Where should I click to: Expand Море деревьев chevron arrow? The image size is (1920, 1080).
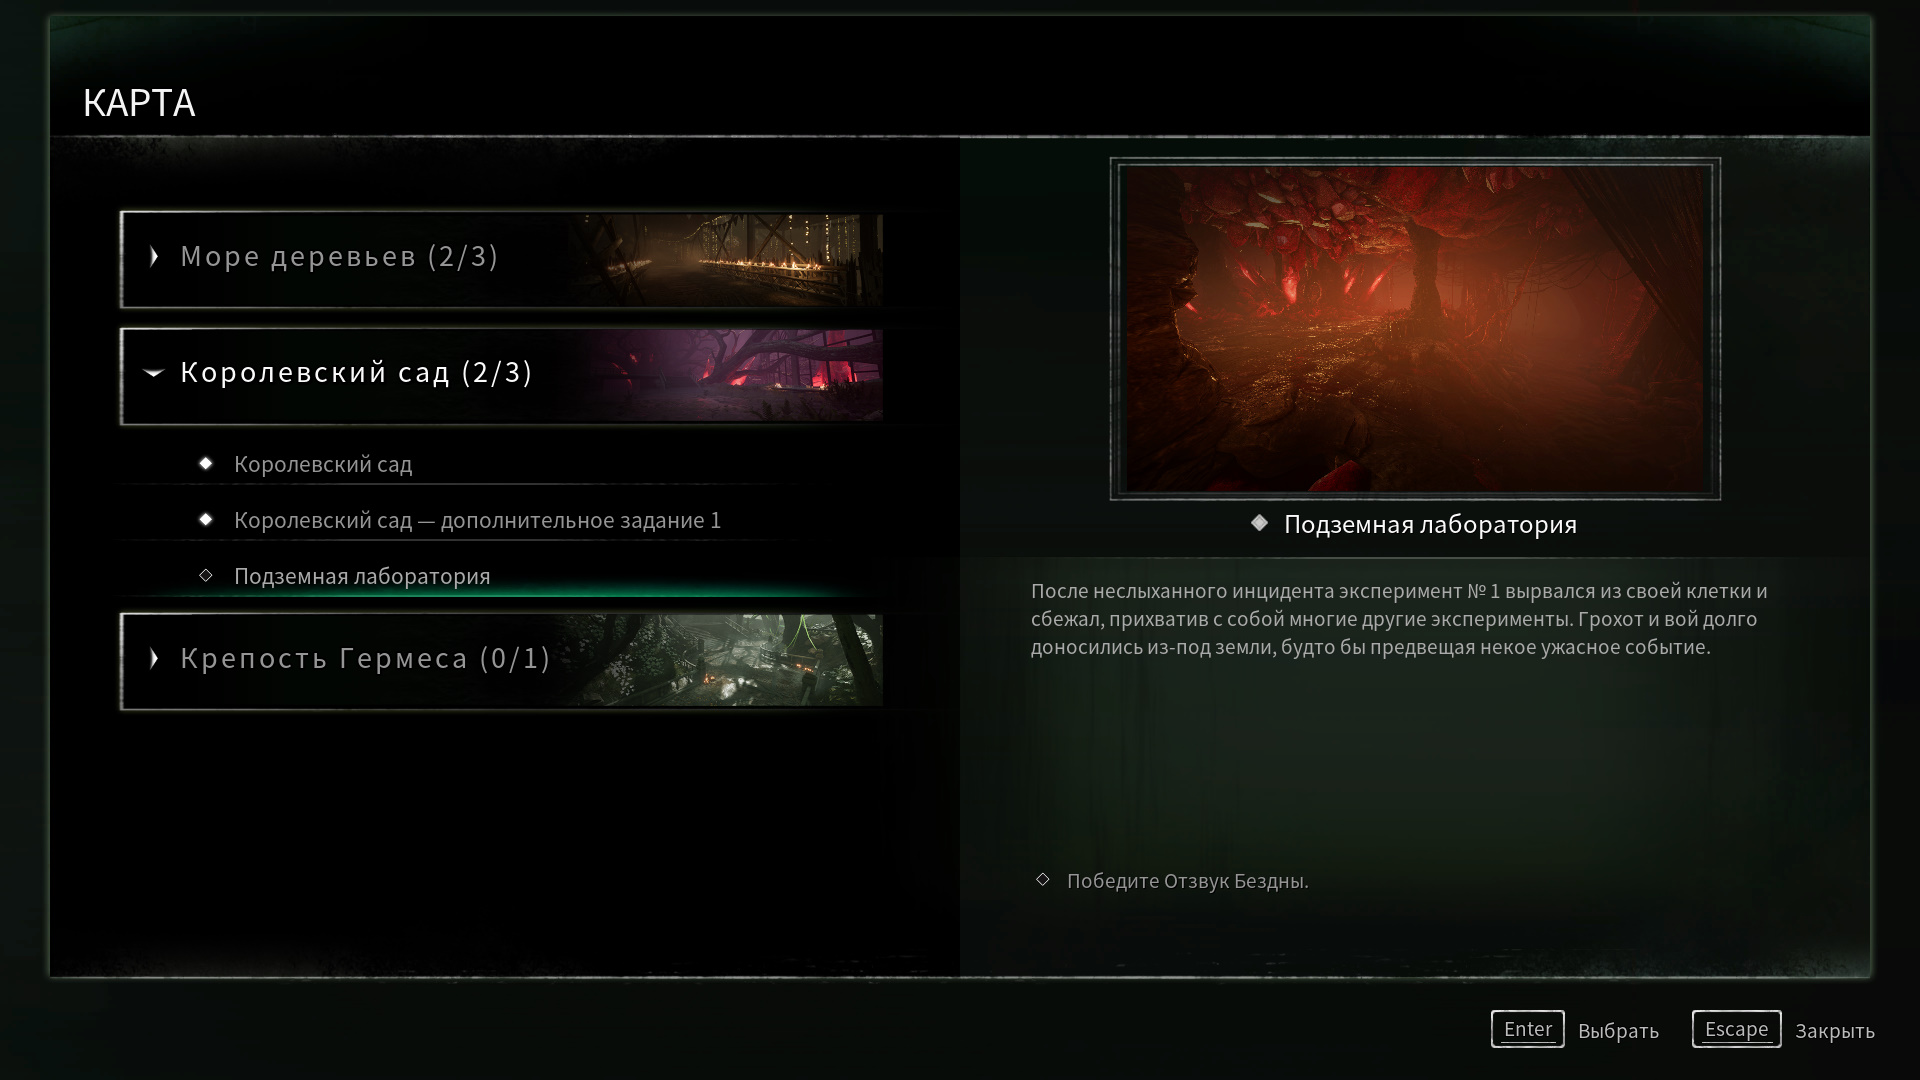[x=154, y=257]
